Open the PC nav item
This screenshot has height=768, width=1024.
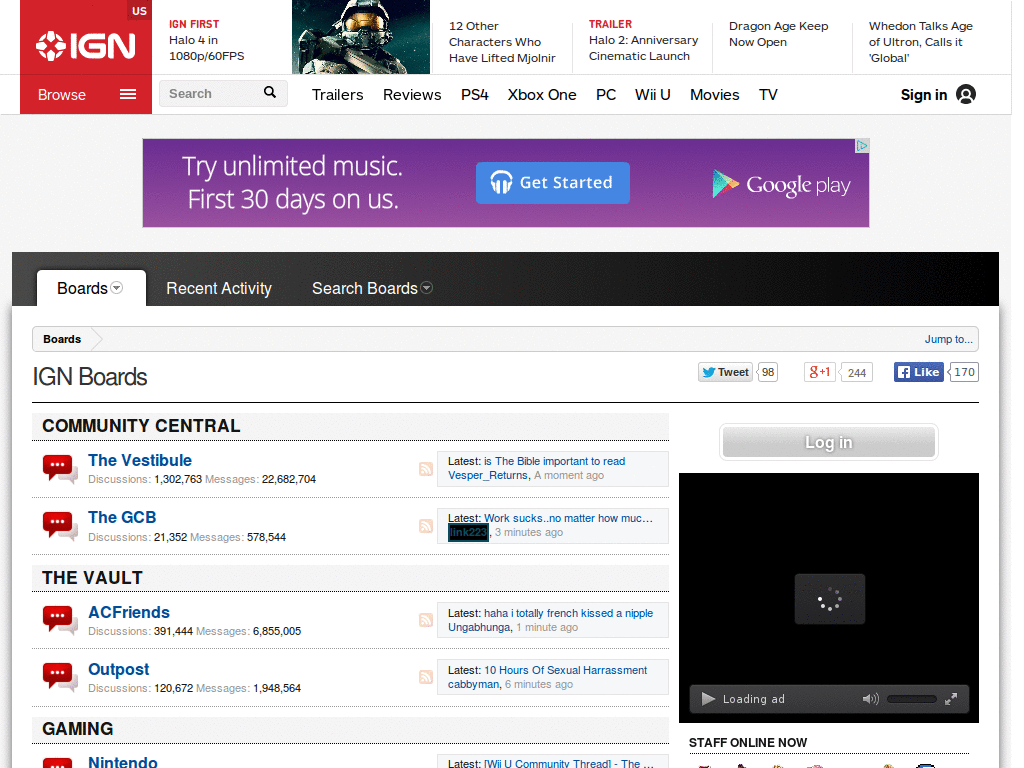(606, 95)
